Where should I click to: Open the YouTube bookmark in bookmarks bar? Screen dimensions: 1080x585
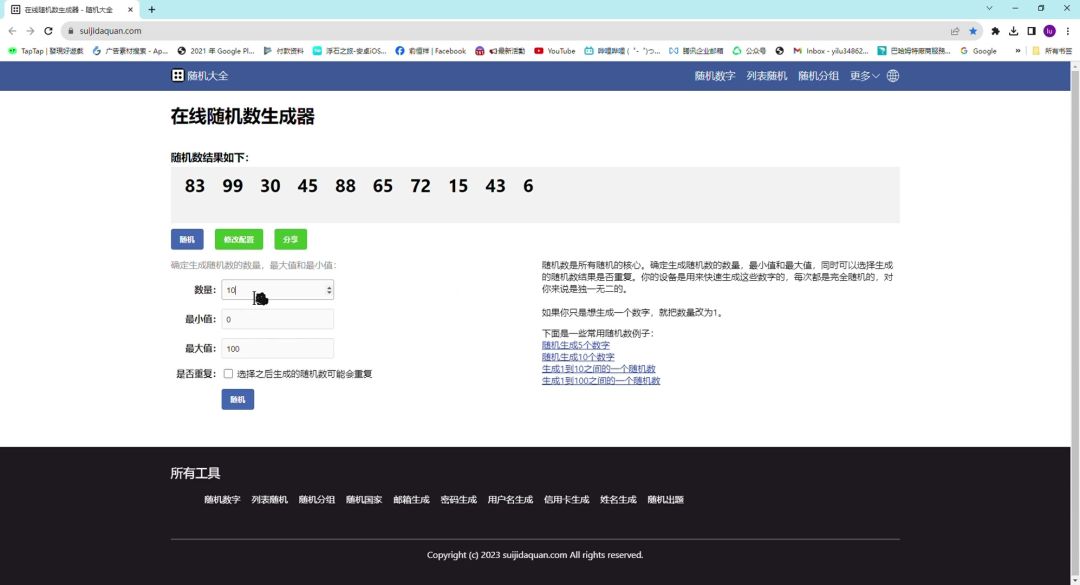pyautogui.click(x=555, y=51)
